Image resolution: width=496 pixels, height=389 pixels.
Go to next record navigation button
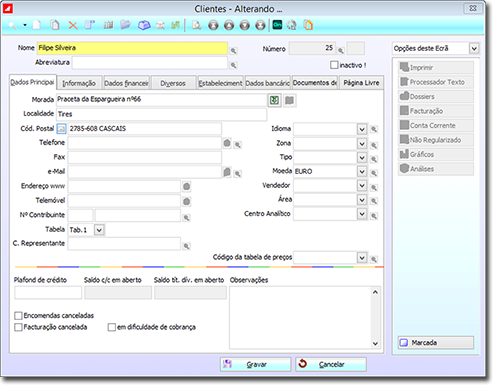[x=245, y=25]
